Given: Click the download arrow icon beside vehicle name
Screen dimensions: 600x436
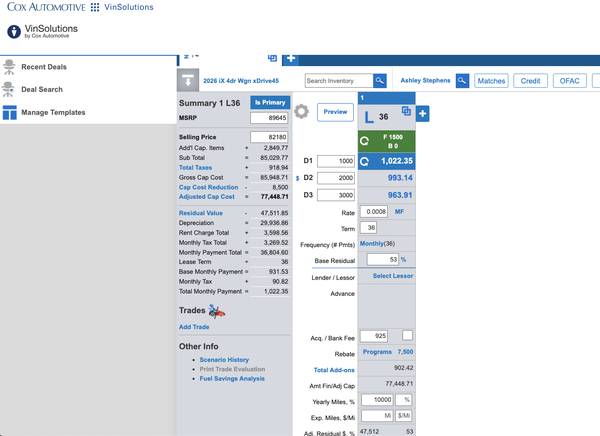Looking at the screenshot, I should (x=188, y=80).
